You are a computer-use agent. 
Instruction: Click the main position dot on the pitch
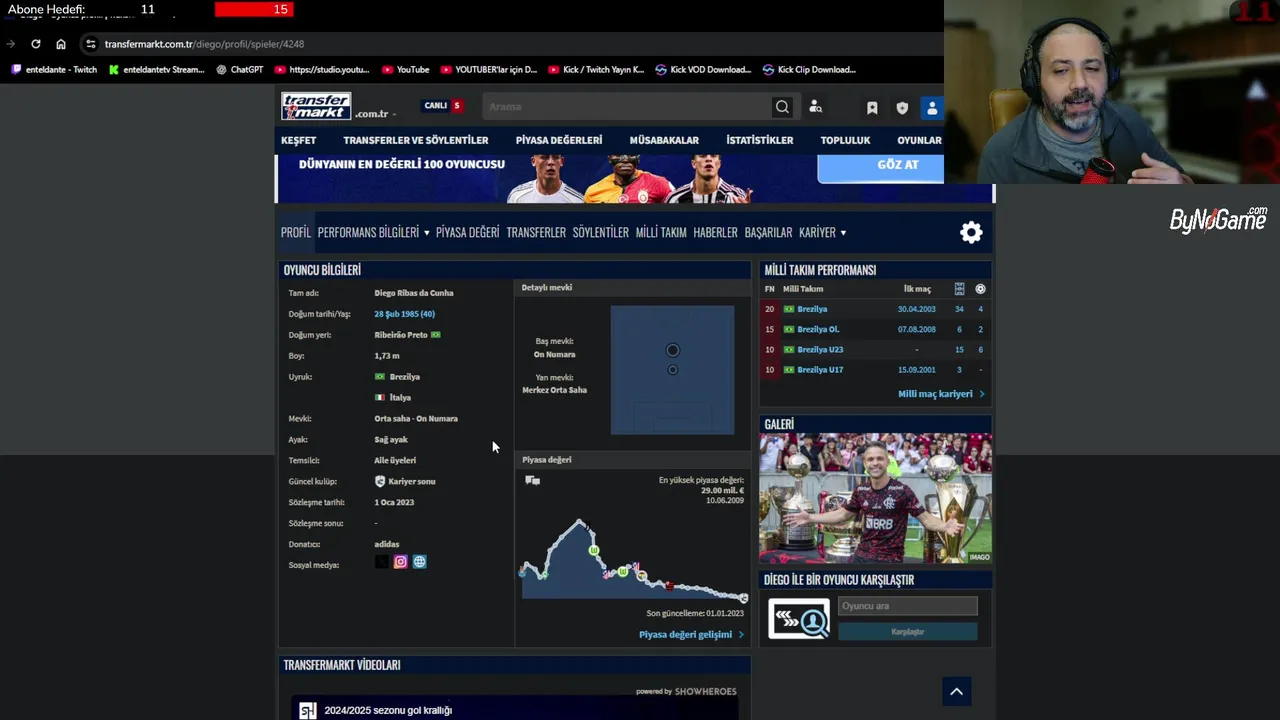672,350
